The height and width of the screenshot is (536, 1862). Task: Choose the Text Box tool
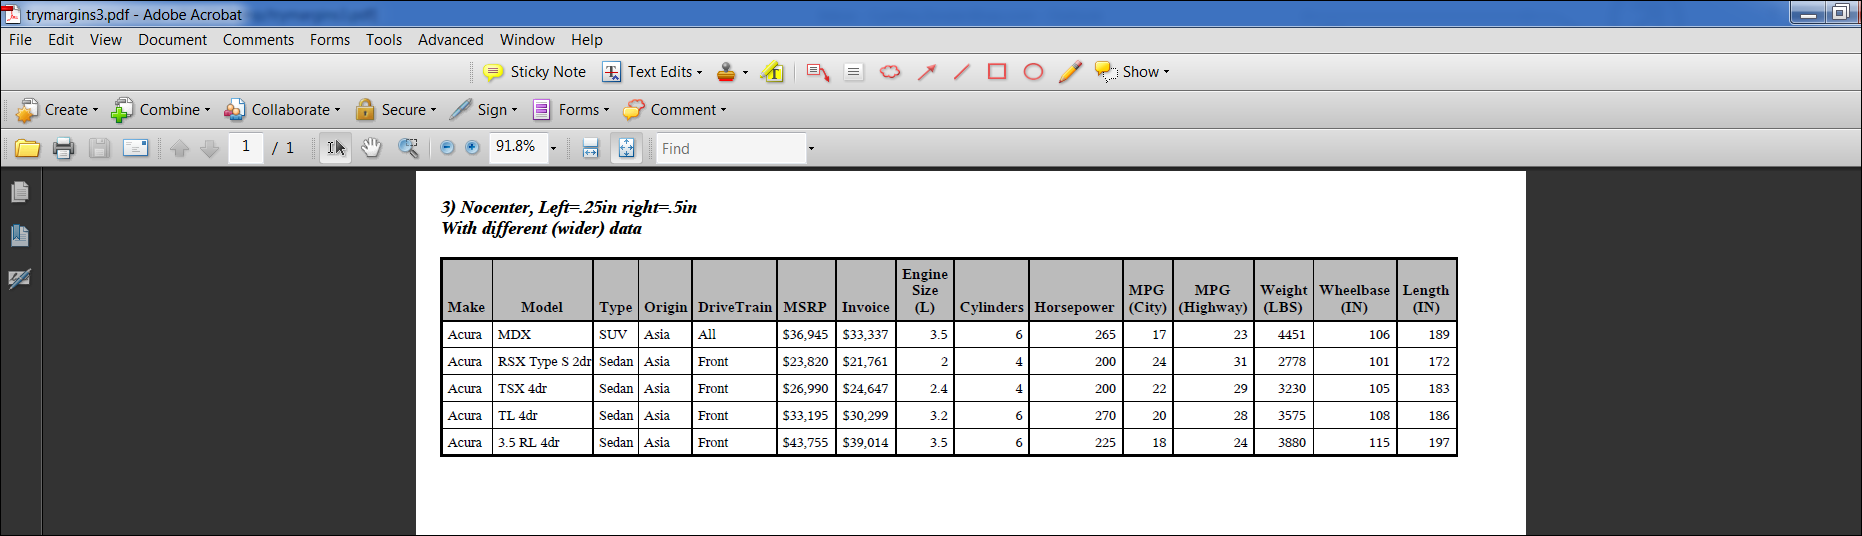coord(853,72)
